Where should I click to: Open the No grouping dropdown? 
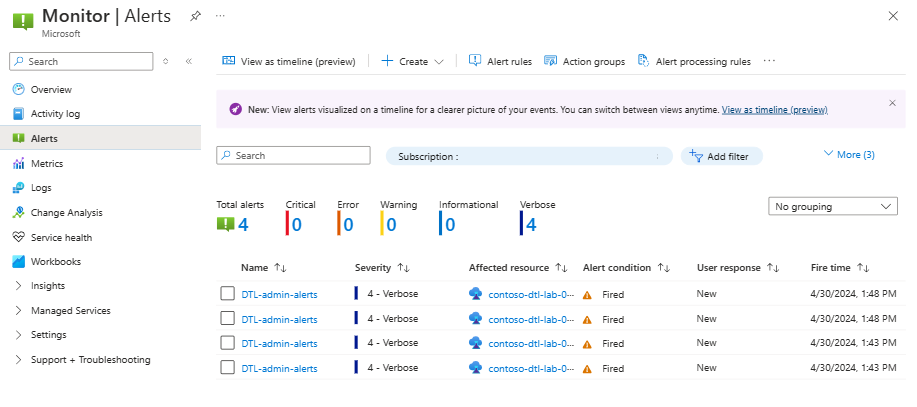[x=833, y=206]
